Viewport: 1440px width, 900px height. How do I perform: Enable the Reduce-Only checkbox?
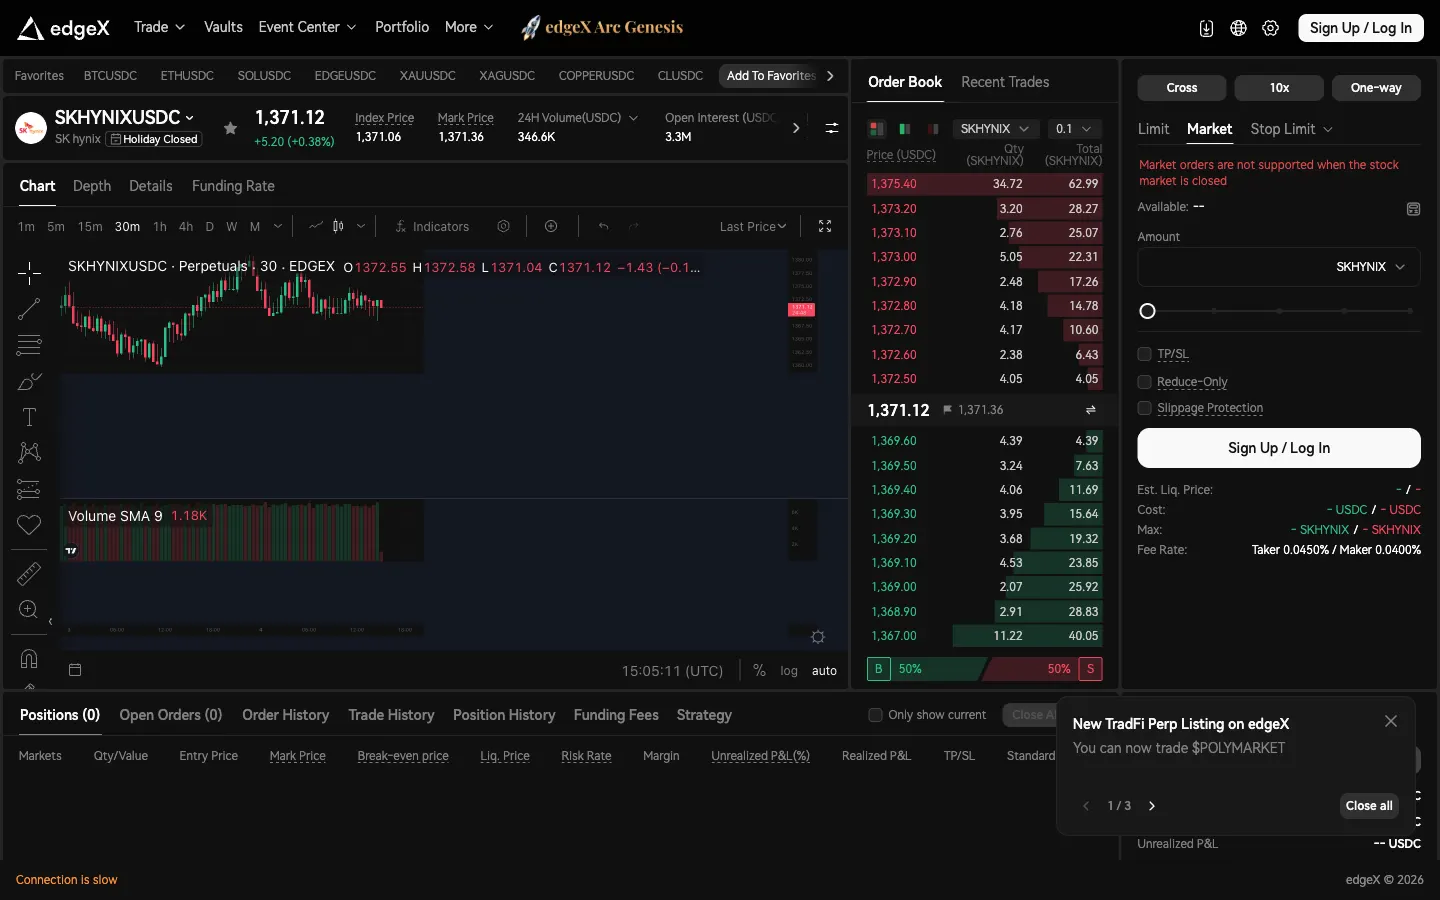click(x=1145, y=382)
